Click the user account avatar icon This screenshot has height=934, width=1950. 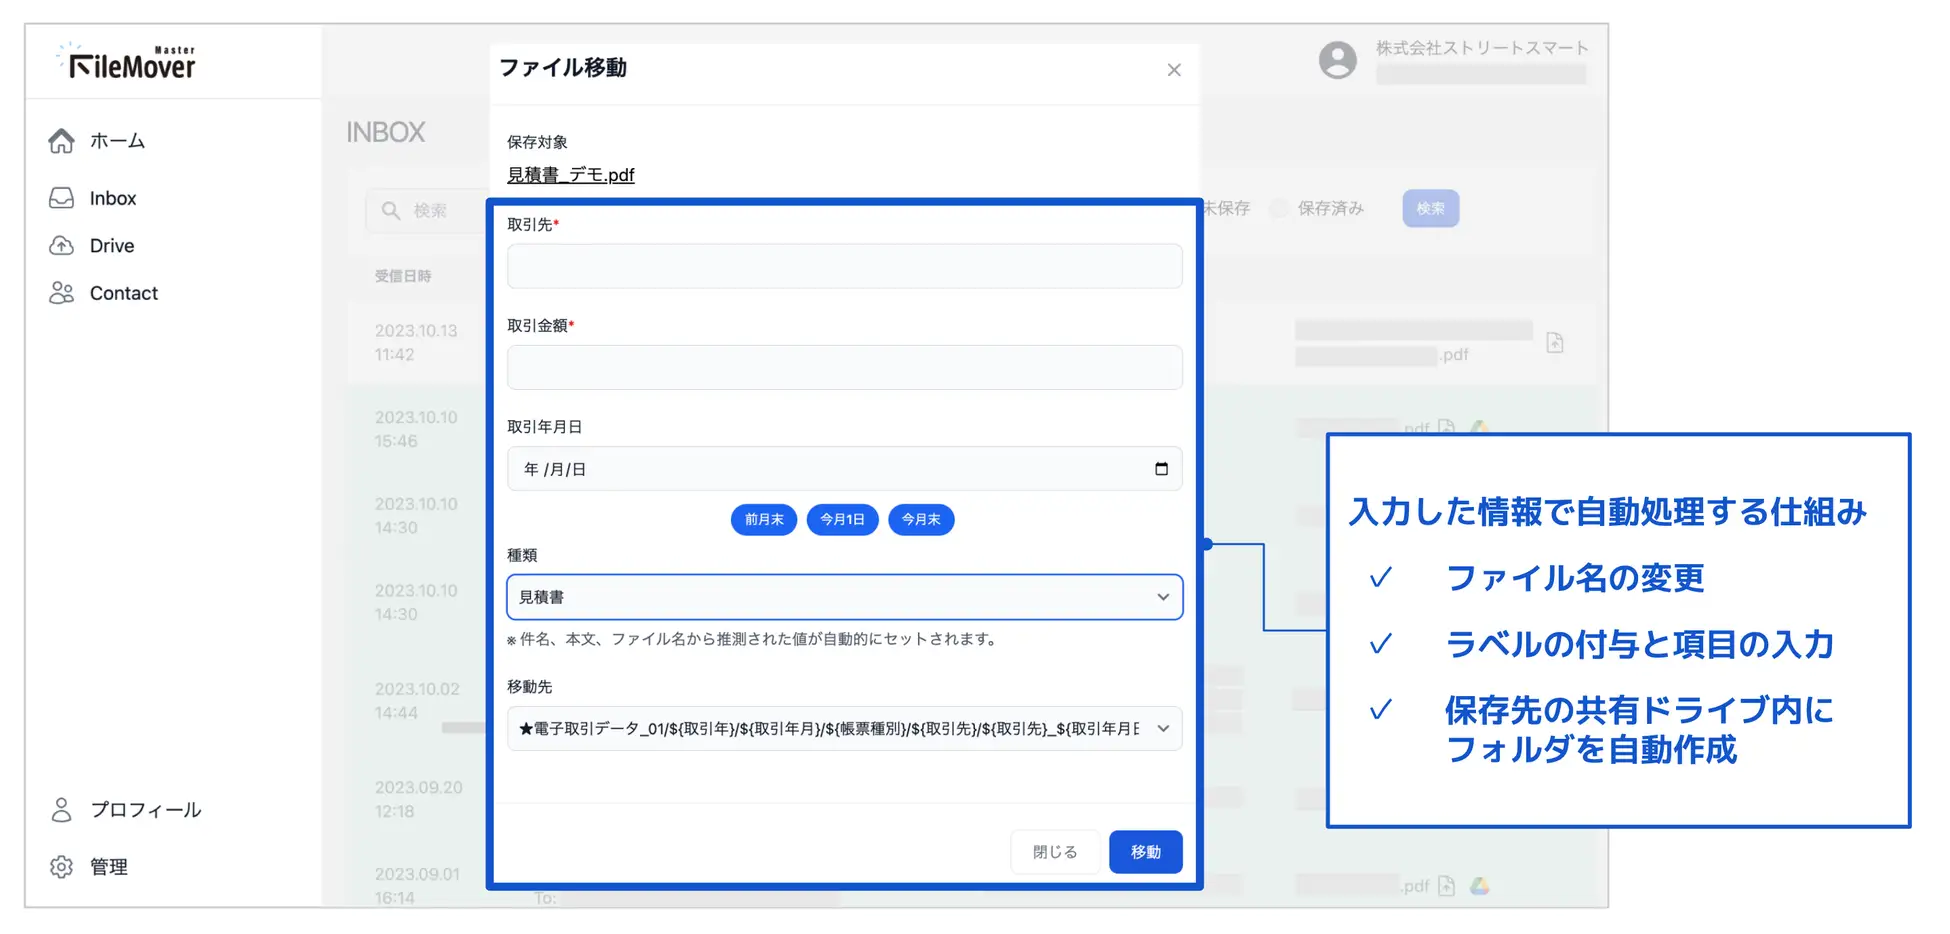tap(1337, 60)
